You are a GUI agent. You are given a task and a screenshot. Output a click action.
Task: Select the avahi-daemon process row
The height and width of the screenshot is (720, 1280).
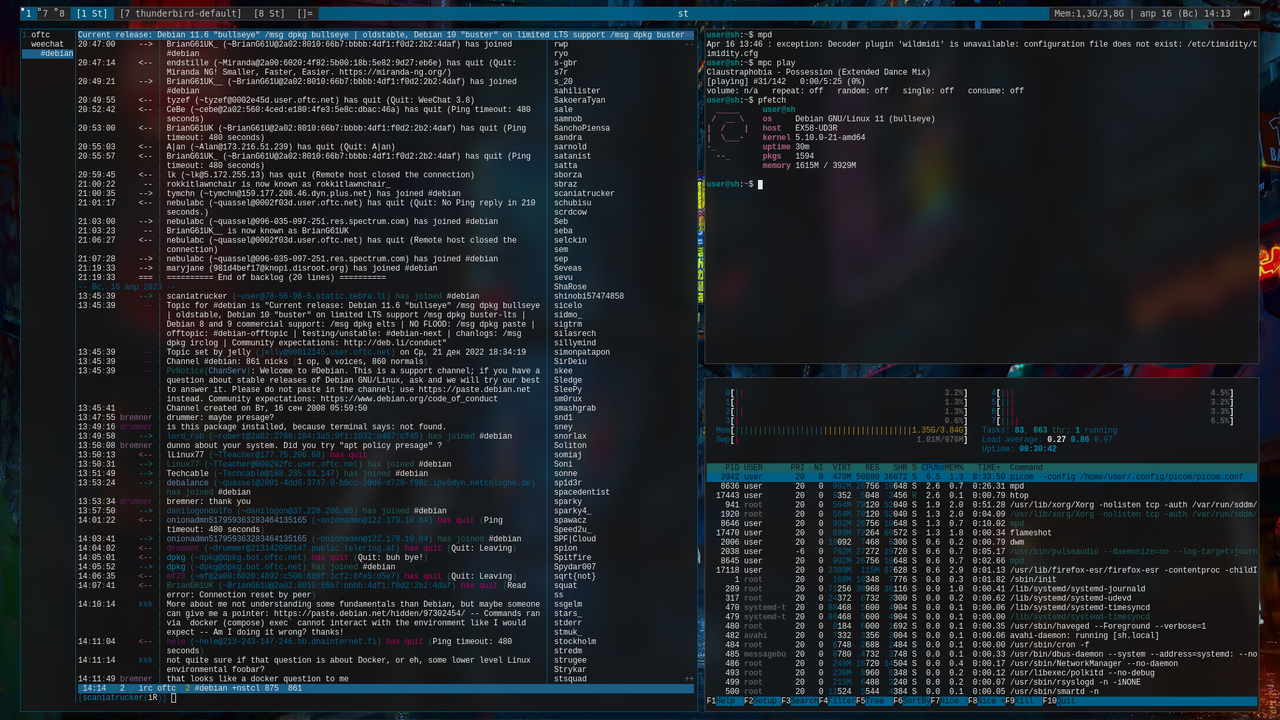coord(982,635)
